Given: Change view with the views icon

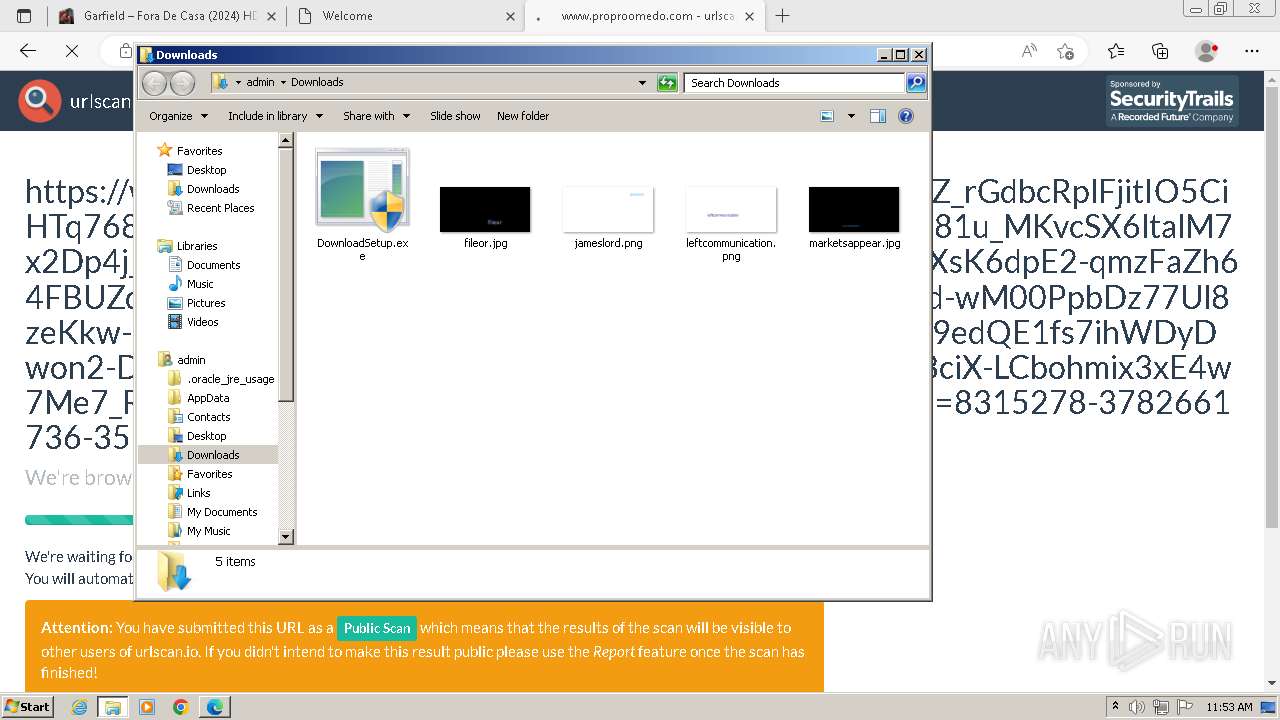Looking at the screenshot, I should coord(827,116).
